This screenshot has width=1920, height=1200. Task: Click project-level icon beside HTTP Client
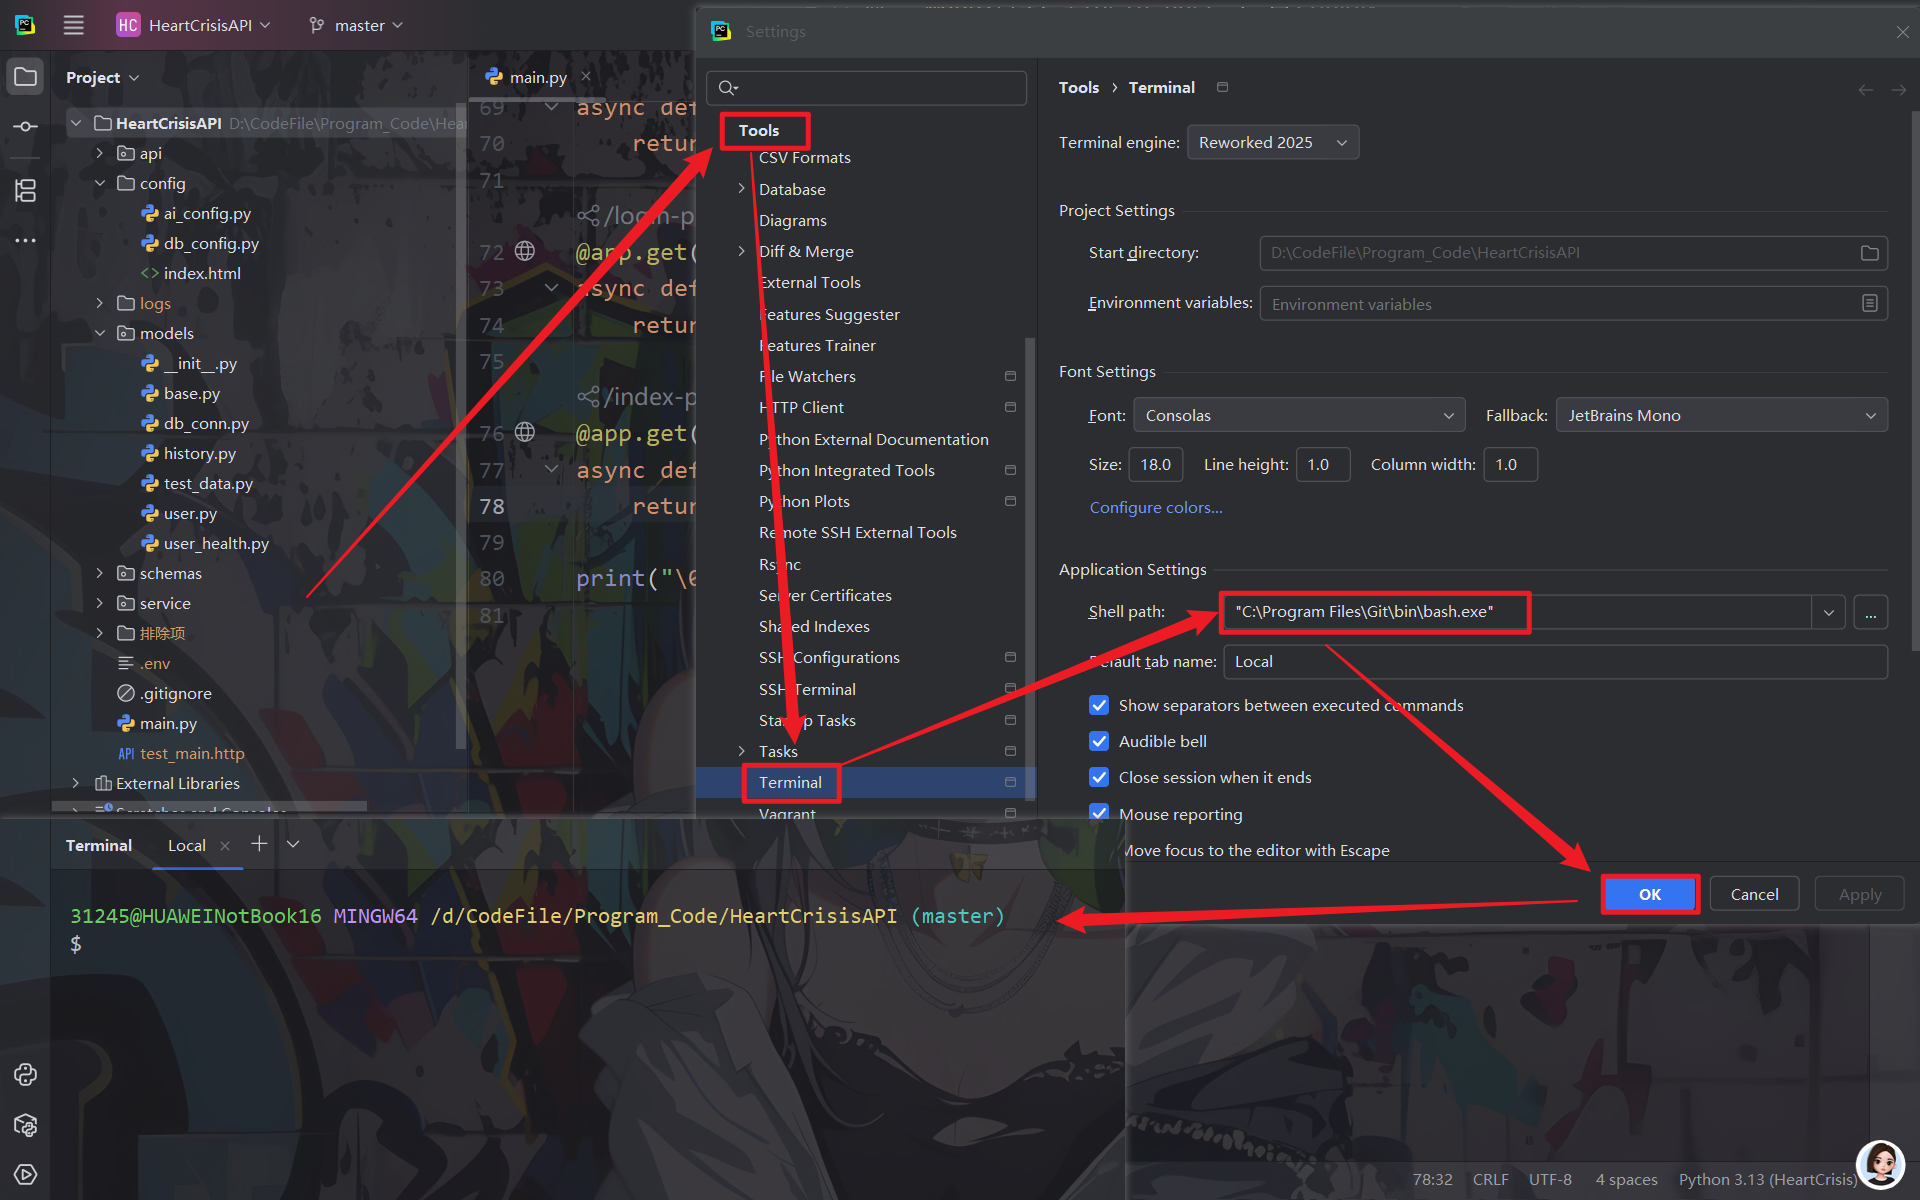point(1010,407)
